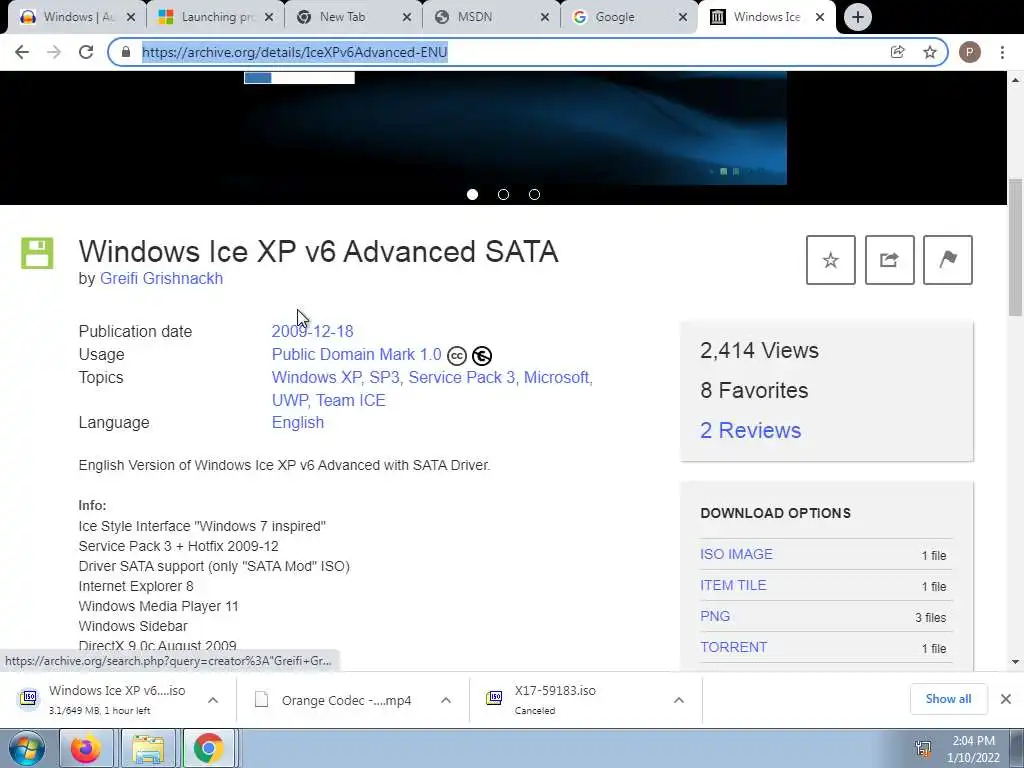
Task: Close the Google tab
Action: [683, 17]
